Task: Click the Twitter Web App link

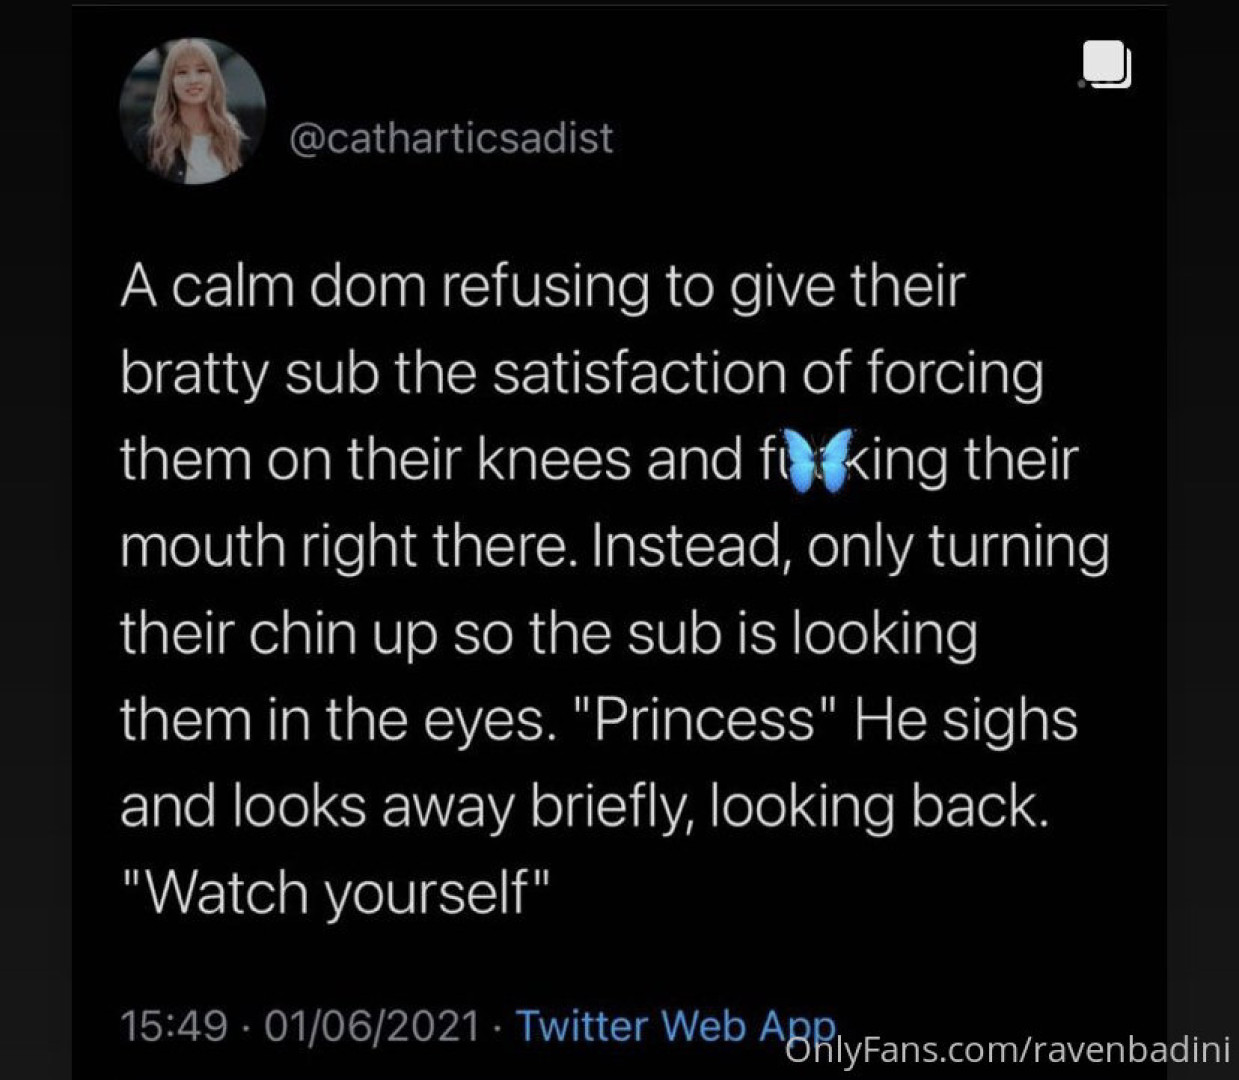Action: 675,1025
